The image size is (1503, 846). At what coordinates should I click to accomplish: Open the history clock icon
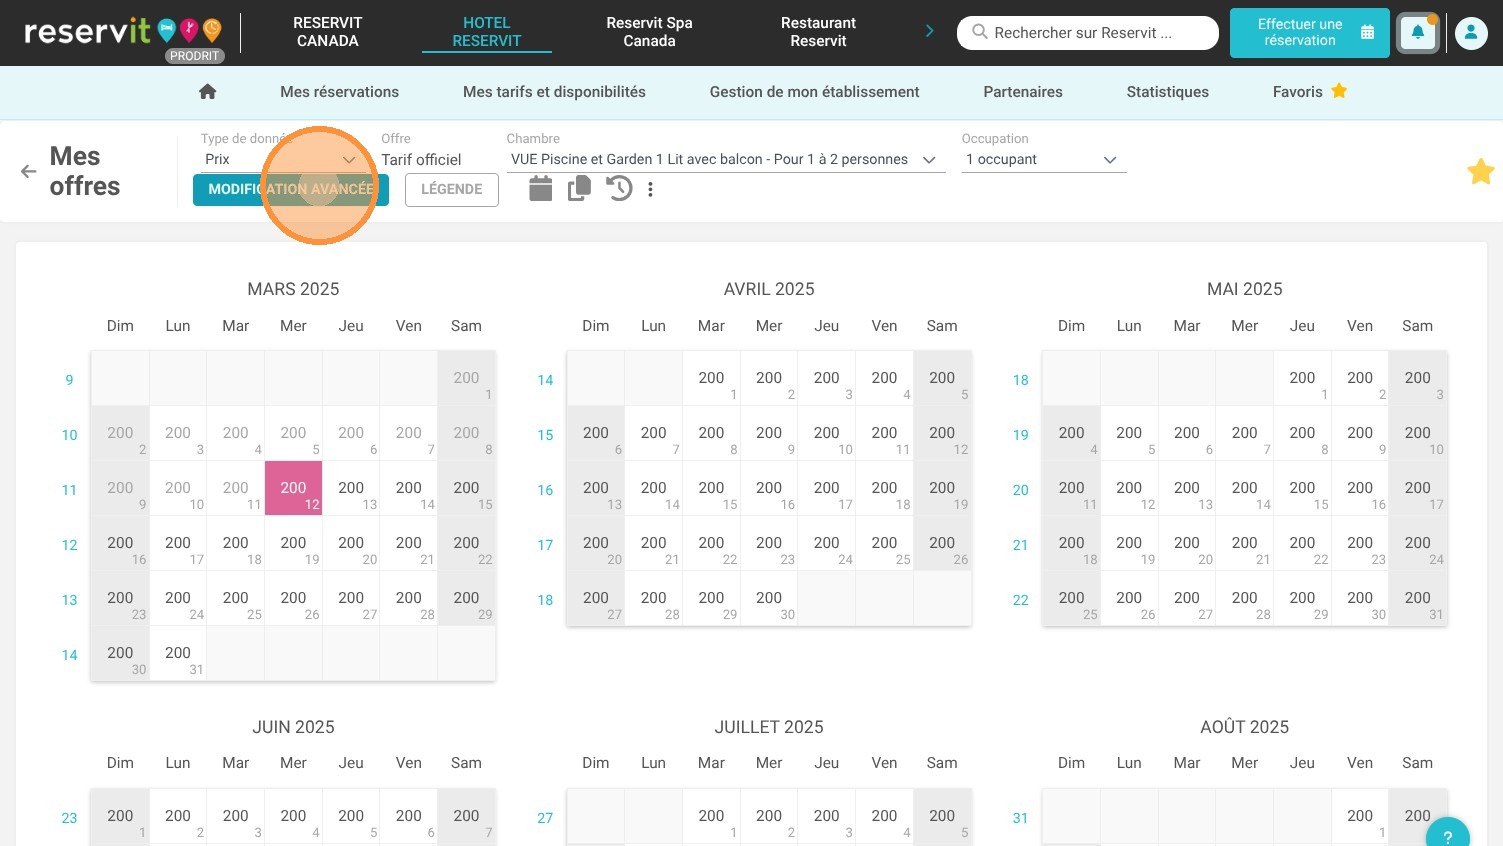click(619, 188)
